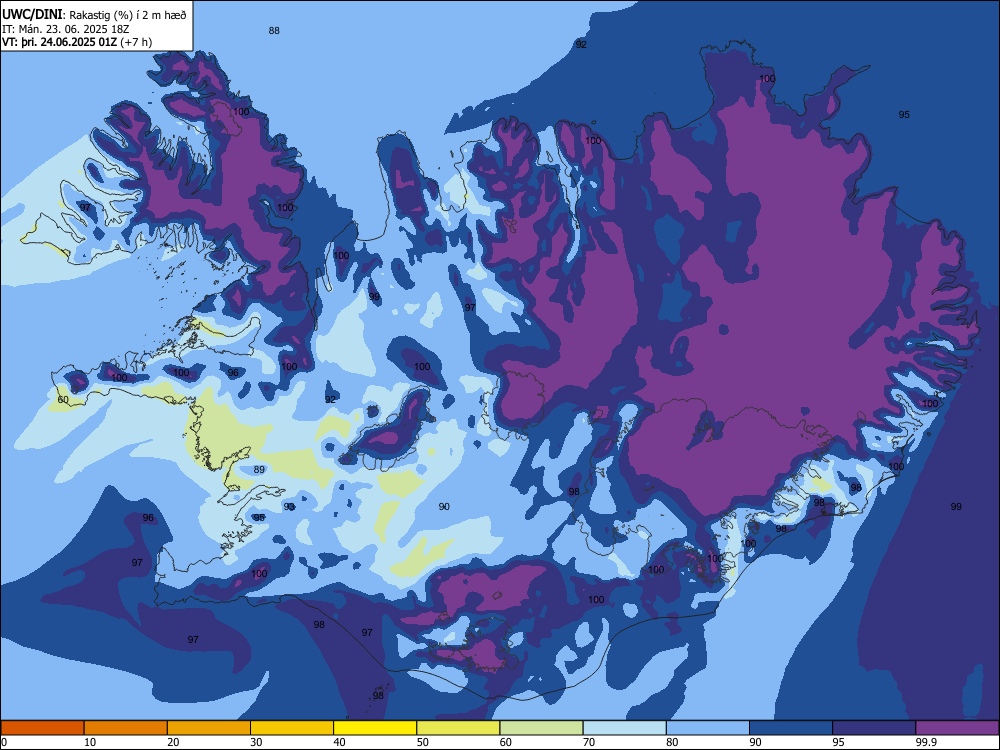The width and height of the screenshot is (1000, 750).
Task: Click the legend tick label '70'
Action: pos(589,742)
